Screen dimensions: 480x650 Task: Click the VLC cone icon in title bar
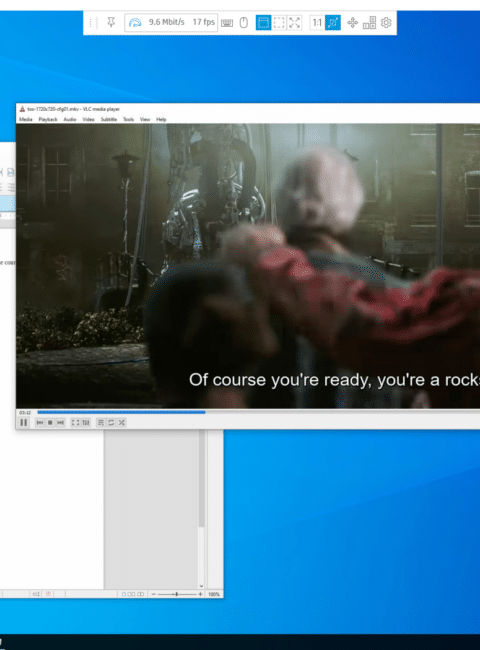[x=22, y=109]
